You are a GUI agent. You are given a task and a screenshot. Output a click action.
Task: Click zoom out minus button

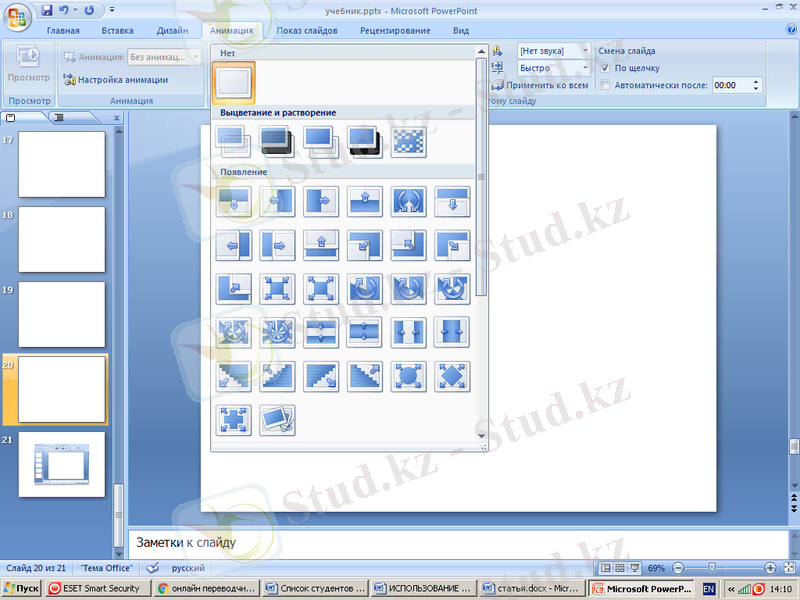[x=678, y=568]
